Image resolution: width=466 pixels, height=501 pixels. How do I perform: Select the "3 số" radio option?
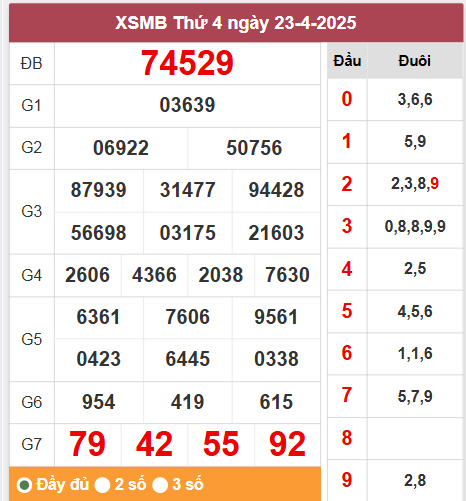[160, 485]
